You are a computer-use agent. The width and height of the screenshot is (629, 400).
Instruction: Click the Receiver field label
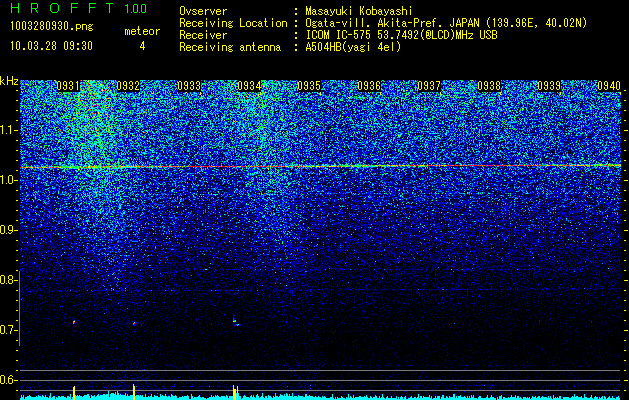[203, 35]
